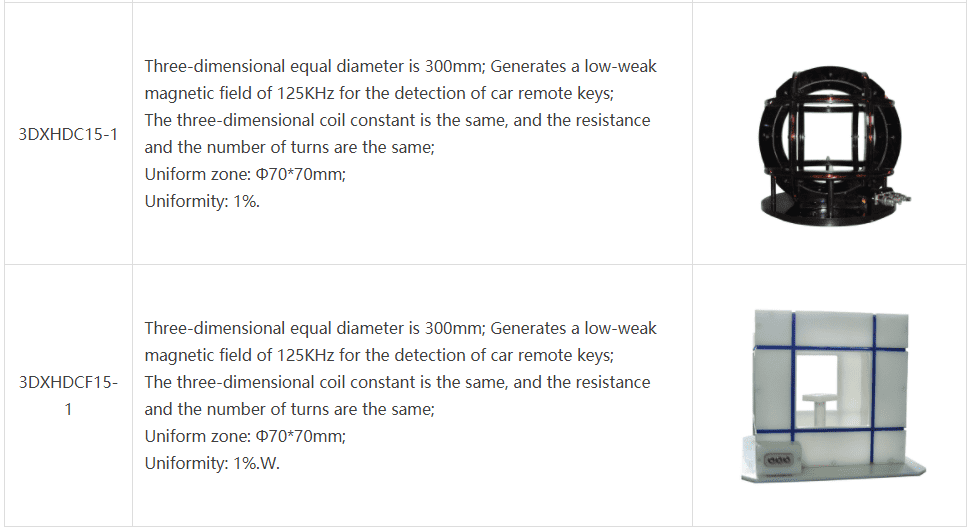Click the second row's "number of turns" line
Image resolution: width=971 pixels, height=532 pixels.
pos(290,409)
